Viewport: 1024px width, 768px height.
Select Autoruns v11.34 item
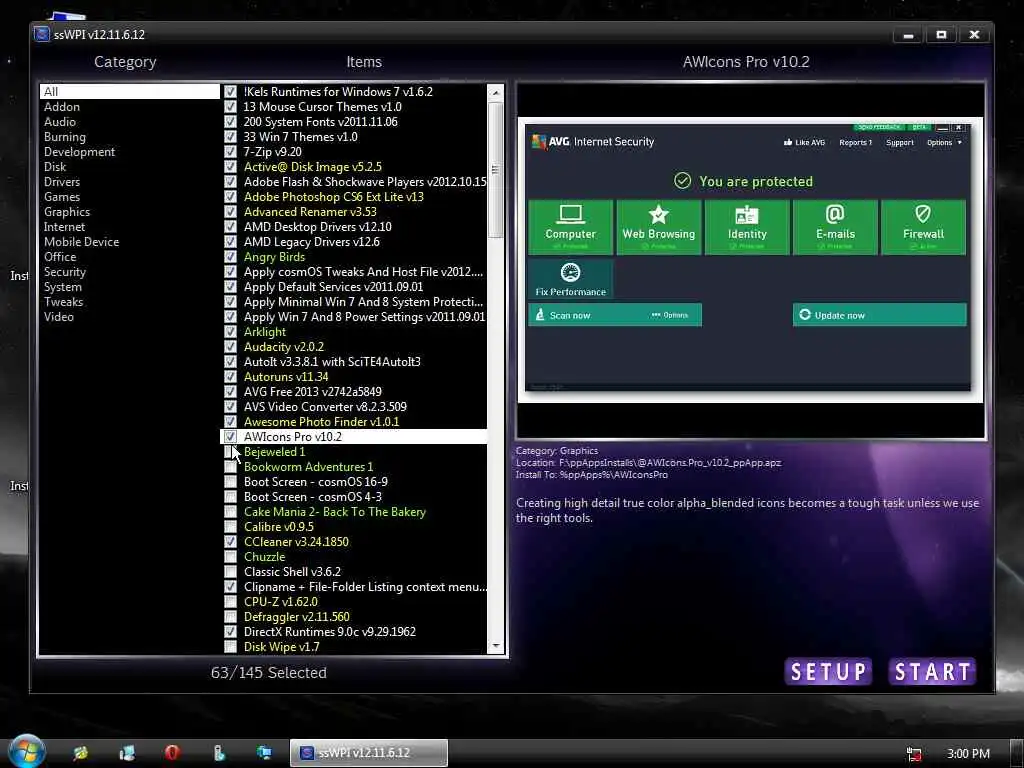coord(286,377)
